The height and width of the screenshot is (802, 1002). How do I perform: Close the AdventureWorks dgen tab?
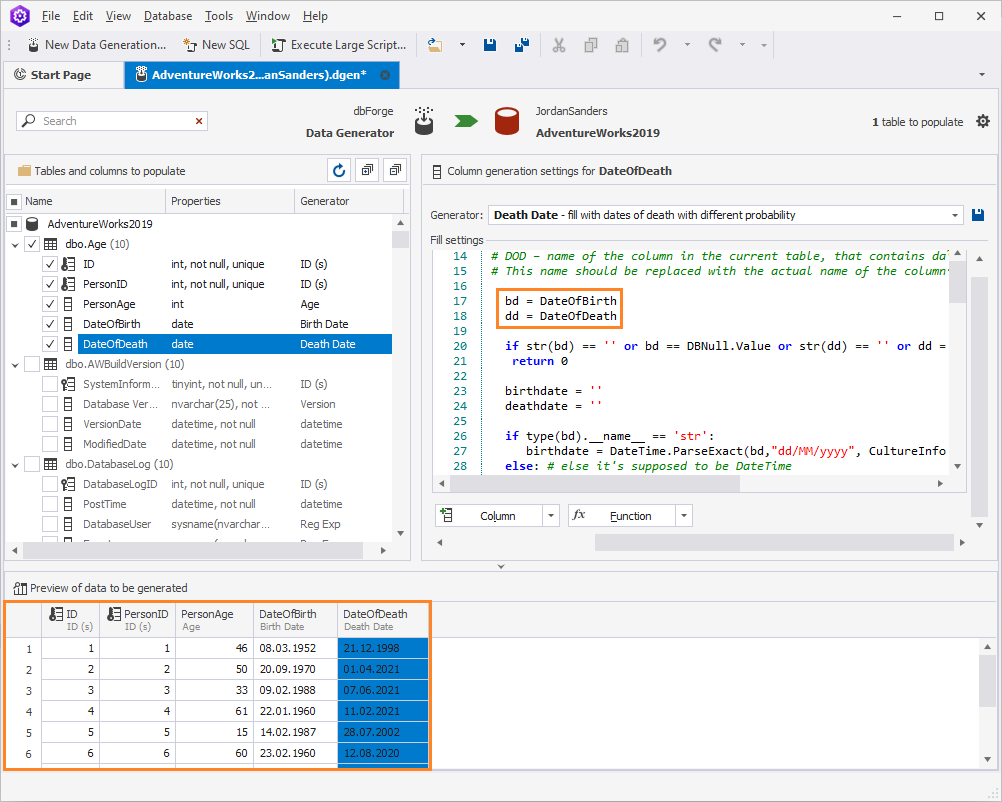click(385, 75)
